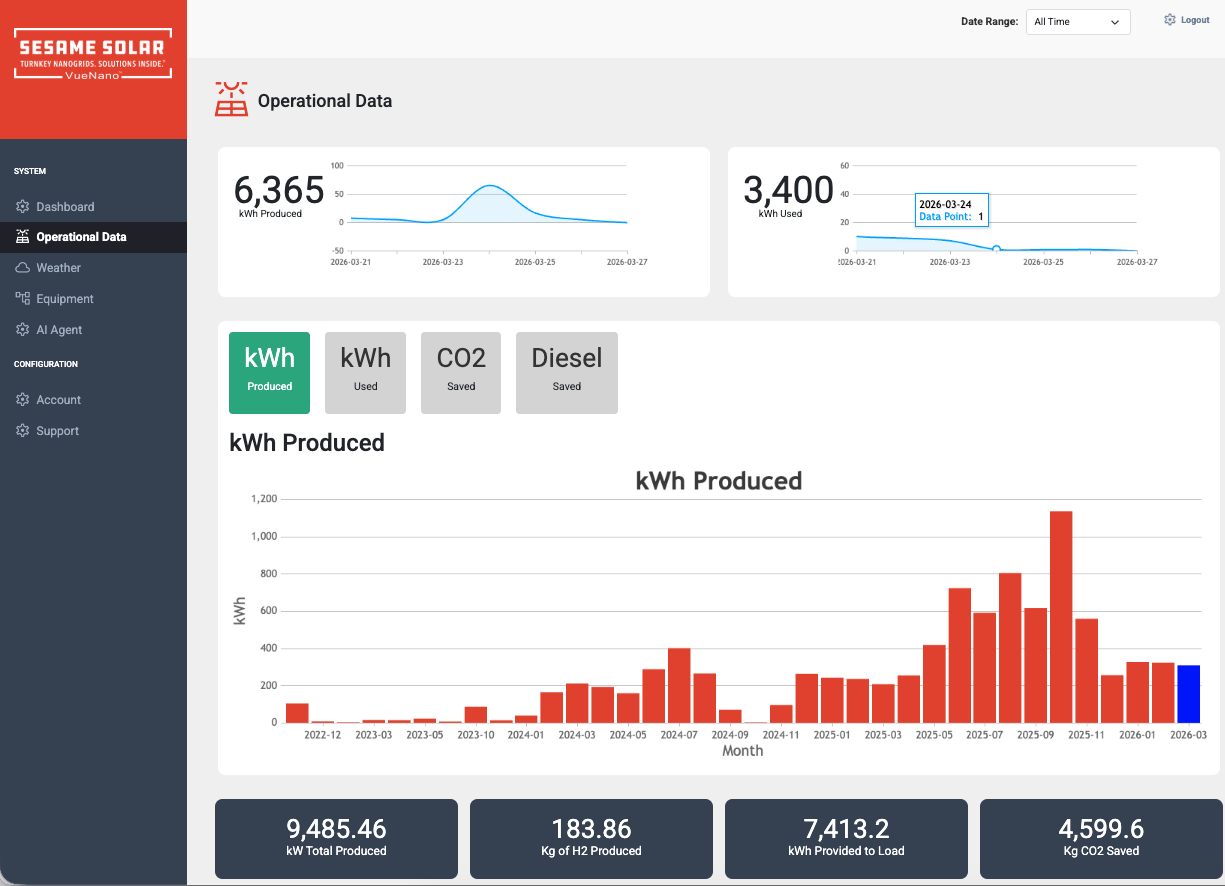Click the Support gear icon
Image resolution: width=1225 pixels, height=886 pixels.
click(x=22, y=430)
